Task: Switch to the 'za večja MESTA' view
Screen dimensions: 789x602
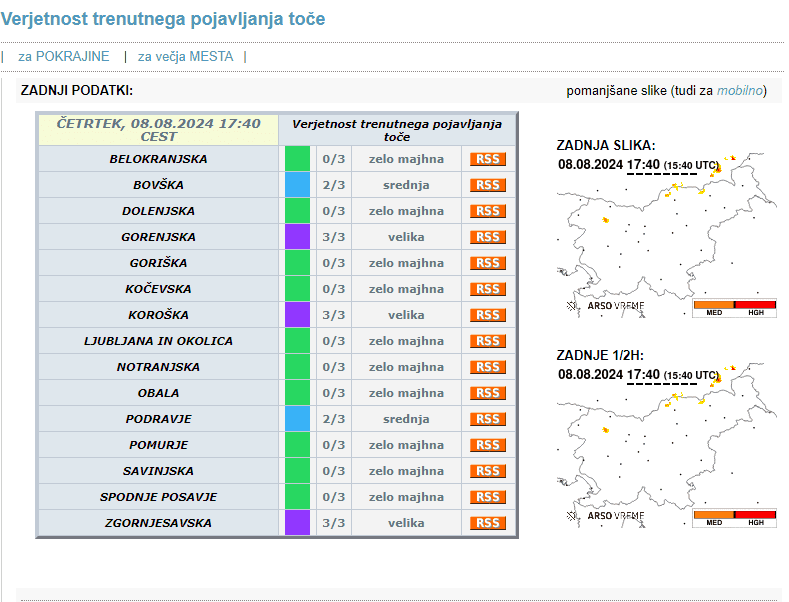Action: pyautogui.click(x=185, y=57)
